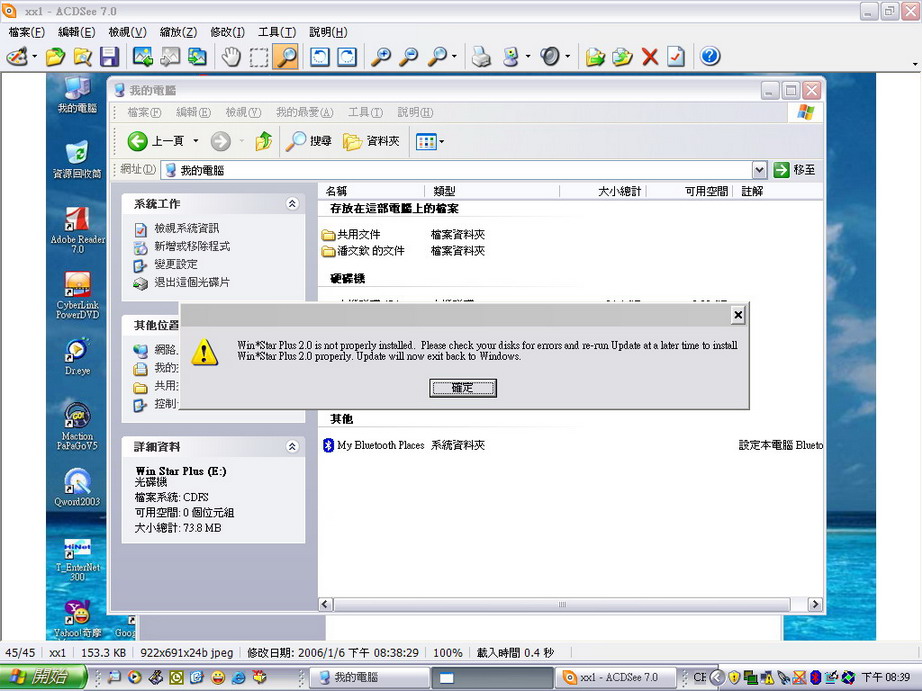Viewport: 922px width, 691px height.
Task: Click pictured 上一頁 back button
Action: pos(155,141)
